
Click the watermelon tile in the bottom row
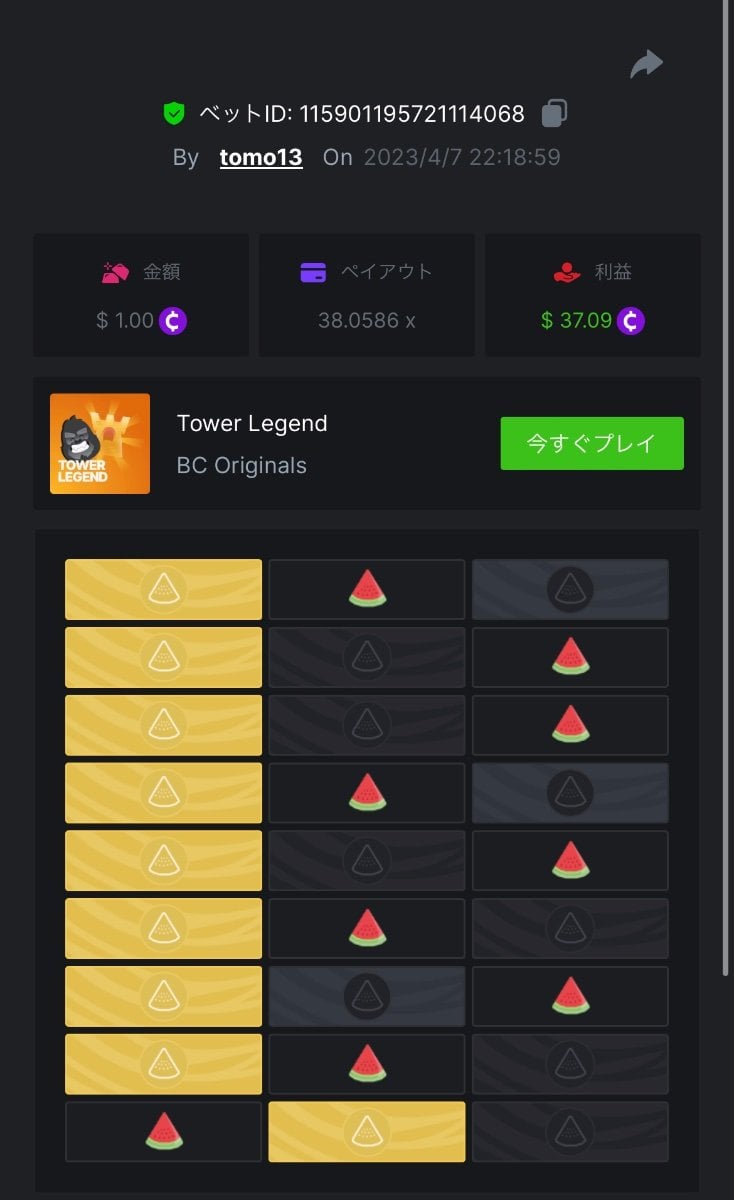coord(164,1132)
